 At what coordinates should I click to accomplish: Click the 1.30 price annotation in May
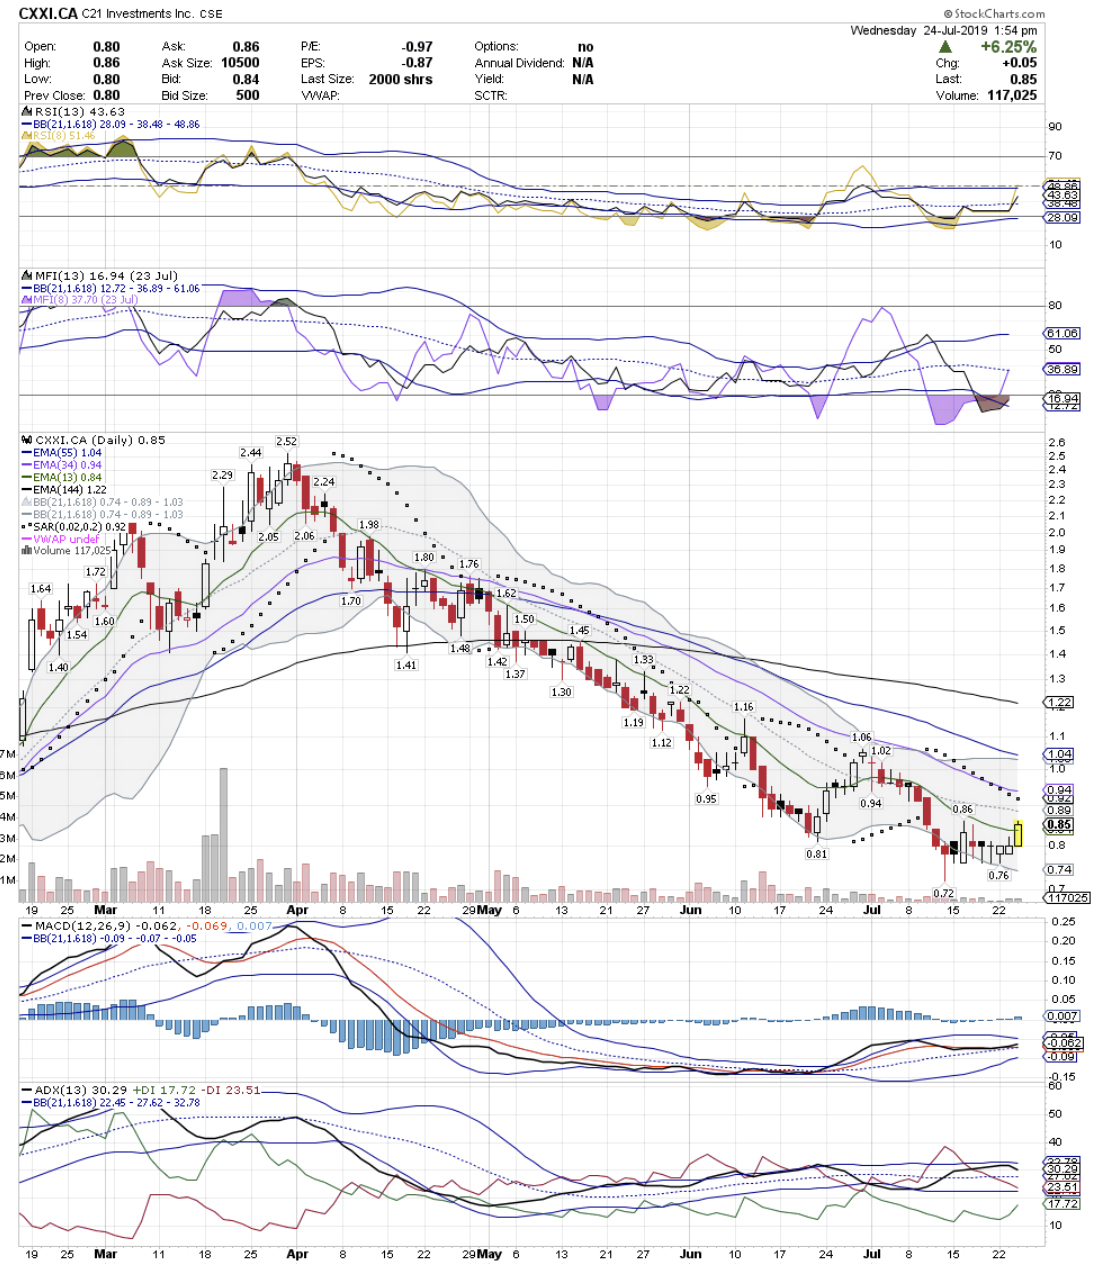561,692
